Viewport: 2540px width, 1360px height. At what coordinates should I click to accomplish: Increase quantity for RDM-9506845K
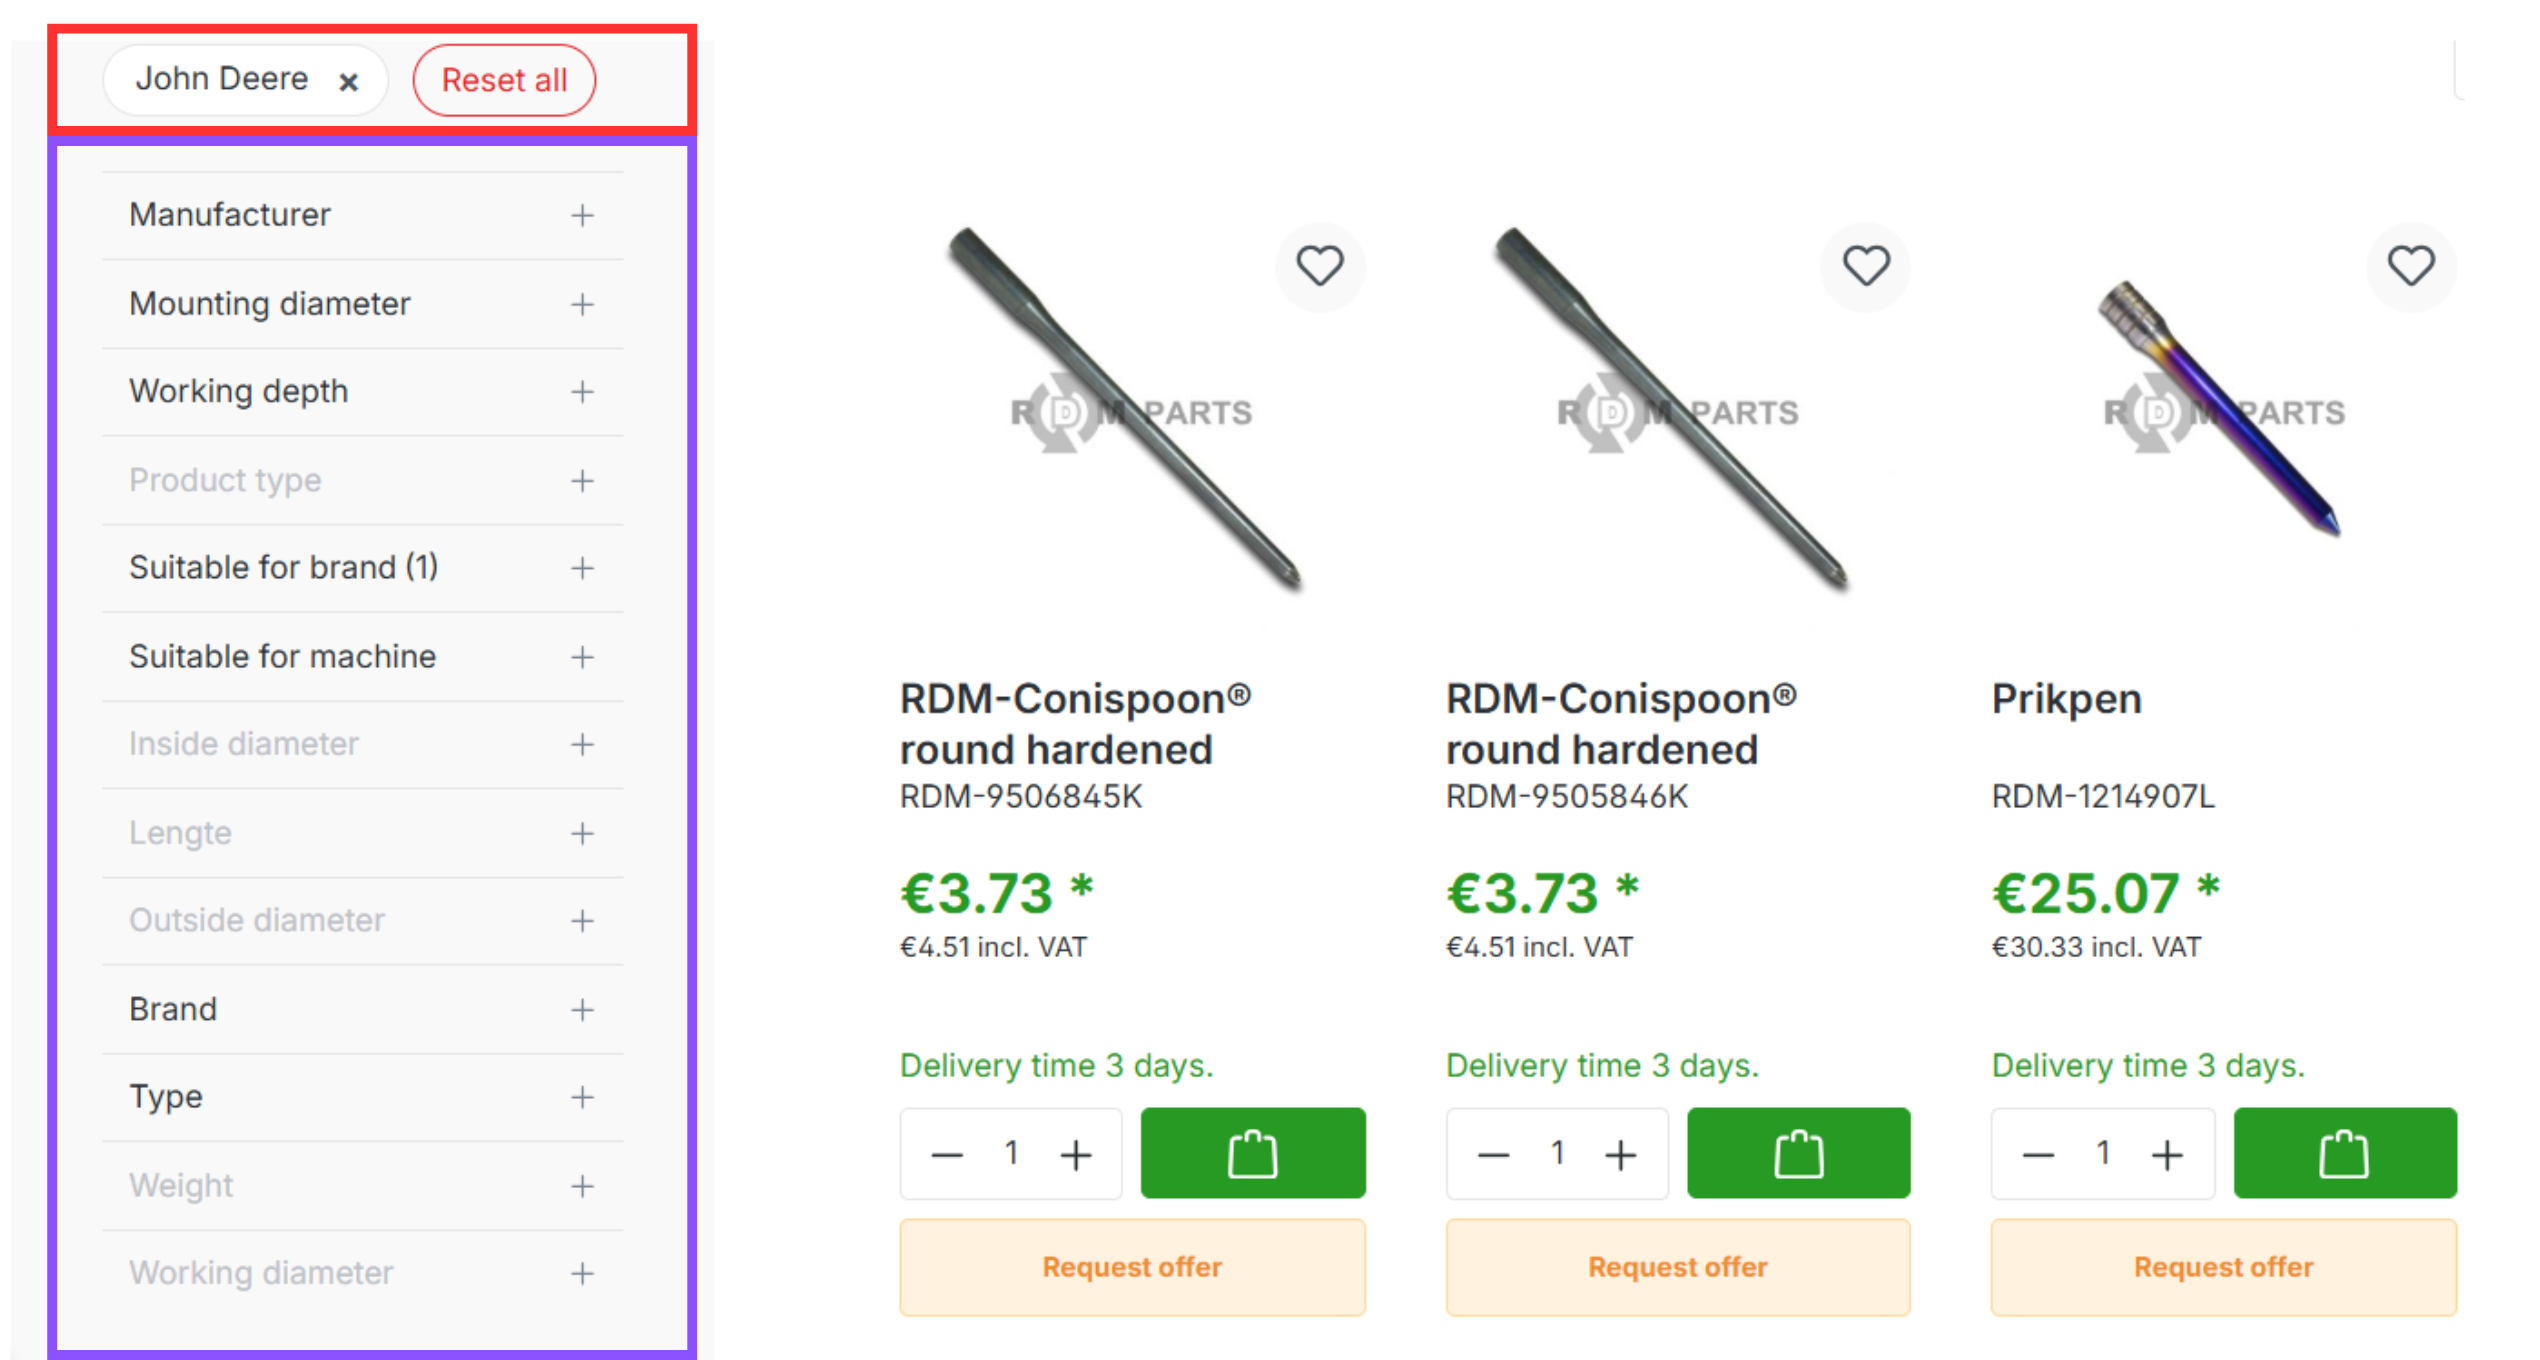point(1076,1155)
